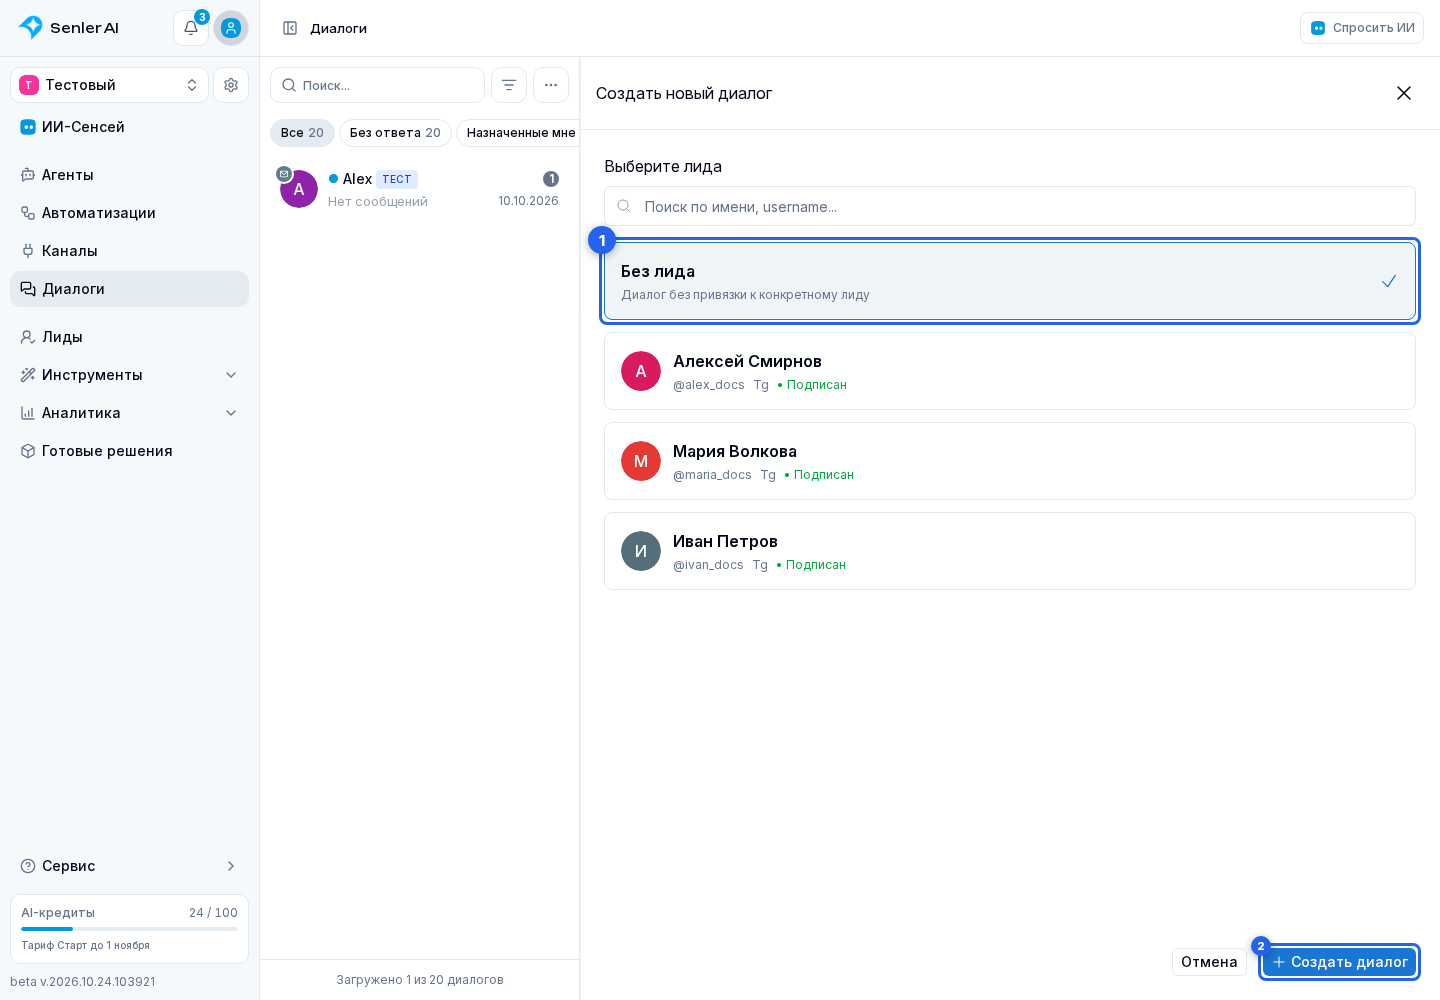Select the Без лида option

pyautogui.click(x=1010, y=281)
